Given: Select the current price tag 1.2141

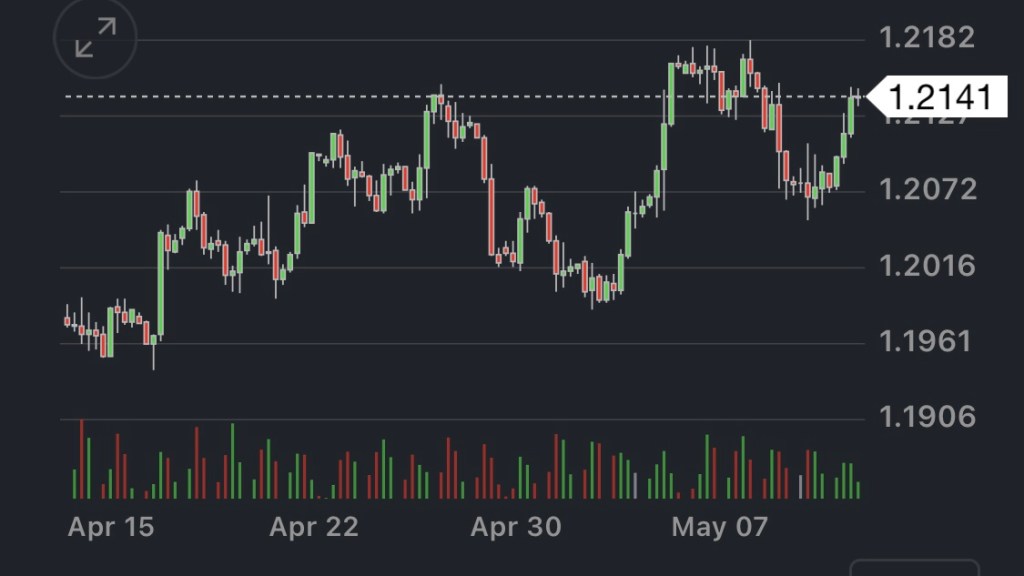Looking at the screenshot, I should coord(939,97).
